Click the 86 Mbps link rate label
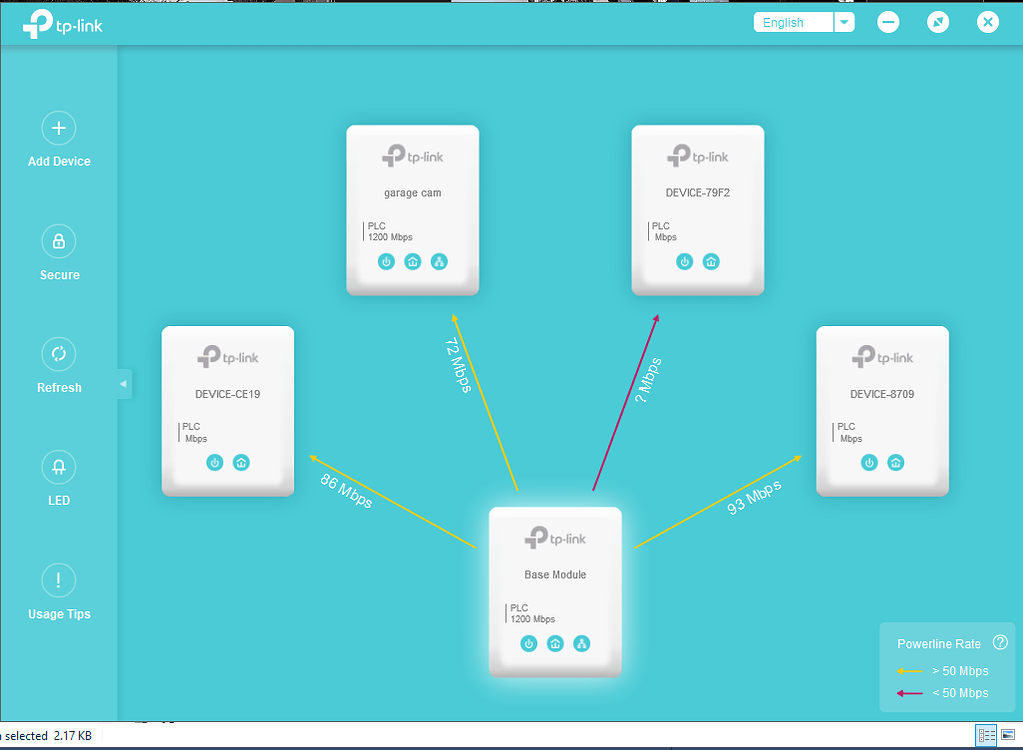Image resolution: width=1023 pixels, height=750 pixels. coord(346,490)
